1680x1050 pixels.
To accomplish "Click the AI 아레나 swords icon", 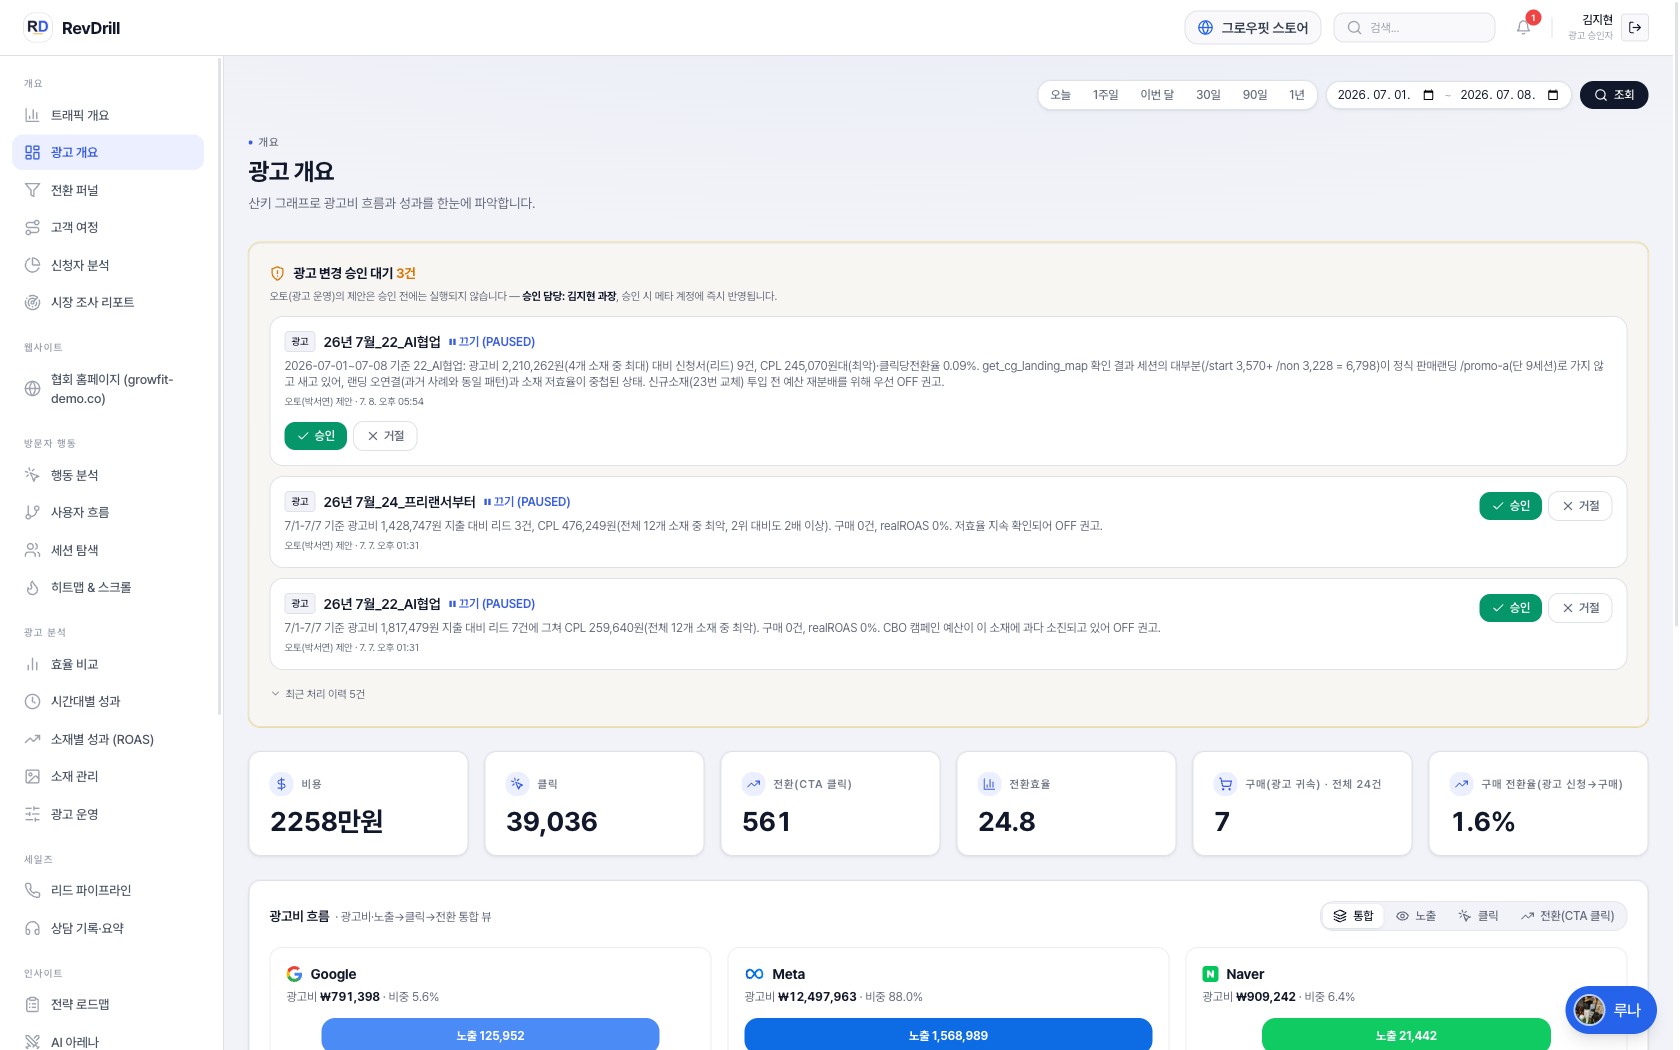I will [x=32, y=1041].
